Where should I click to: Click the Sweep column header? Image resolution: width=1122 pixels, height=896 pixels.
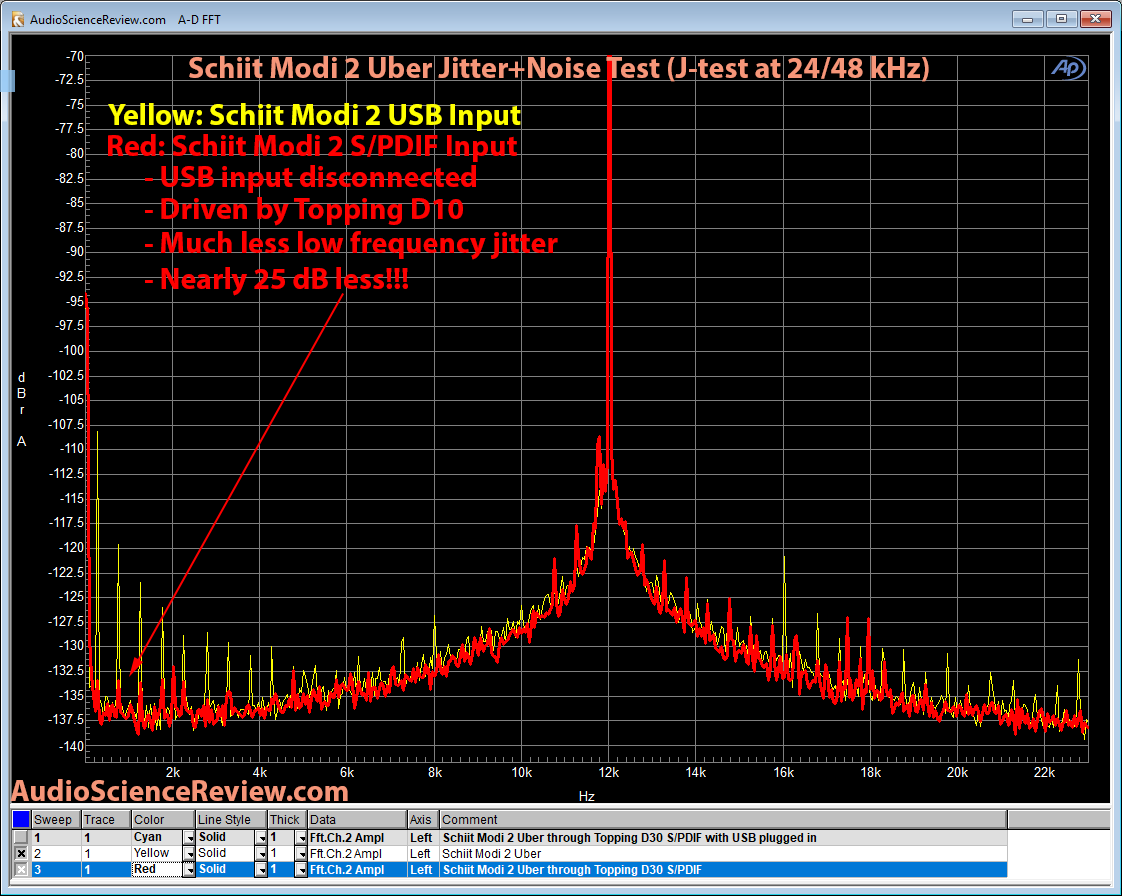56,819
